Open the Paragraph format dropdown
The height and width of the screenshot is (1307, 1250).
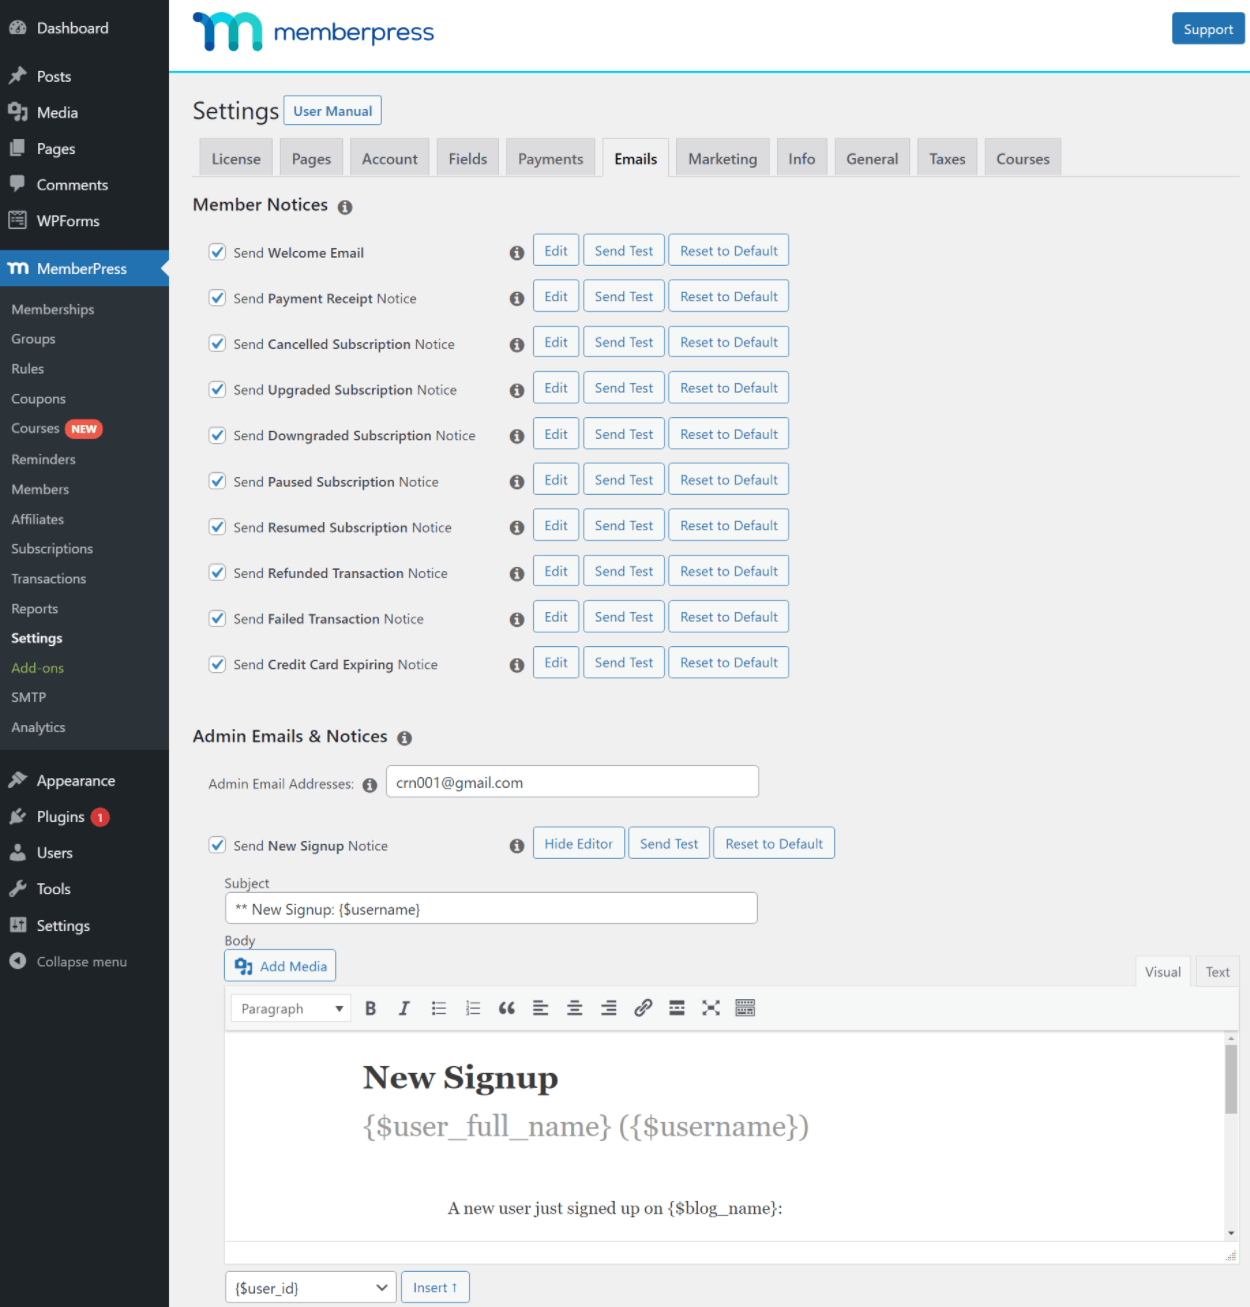(291, 1008)
